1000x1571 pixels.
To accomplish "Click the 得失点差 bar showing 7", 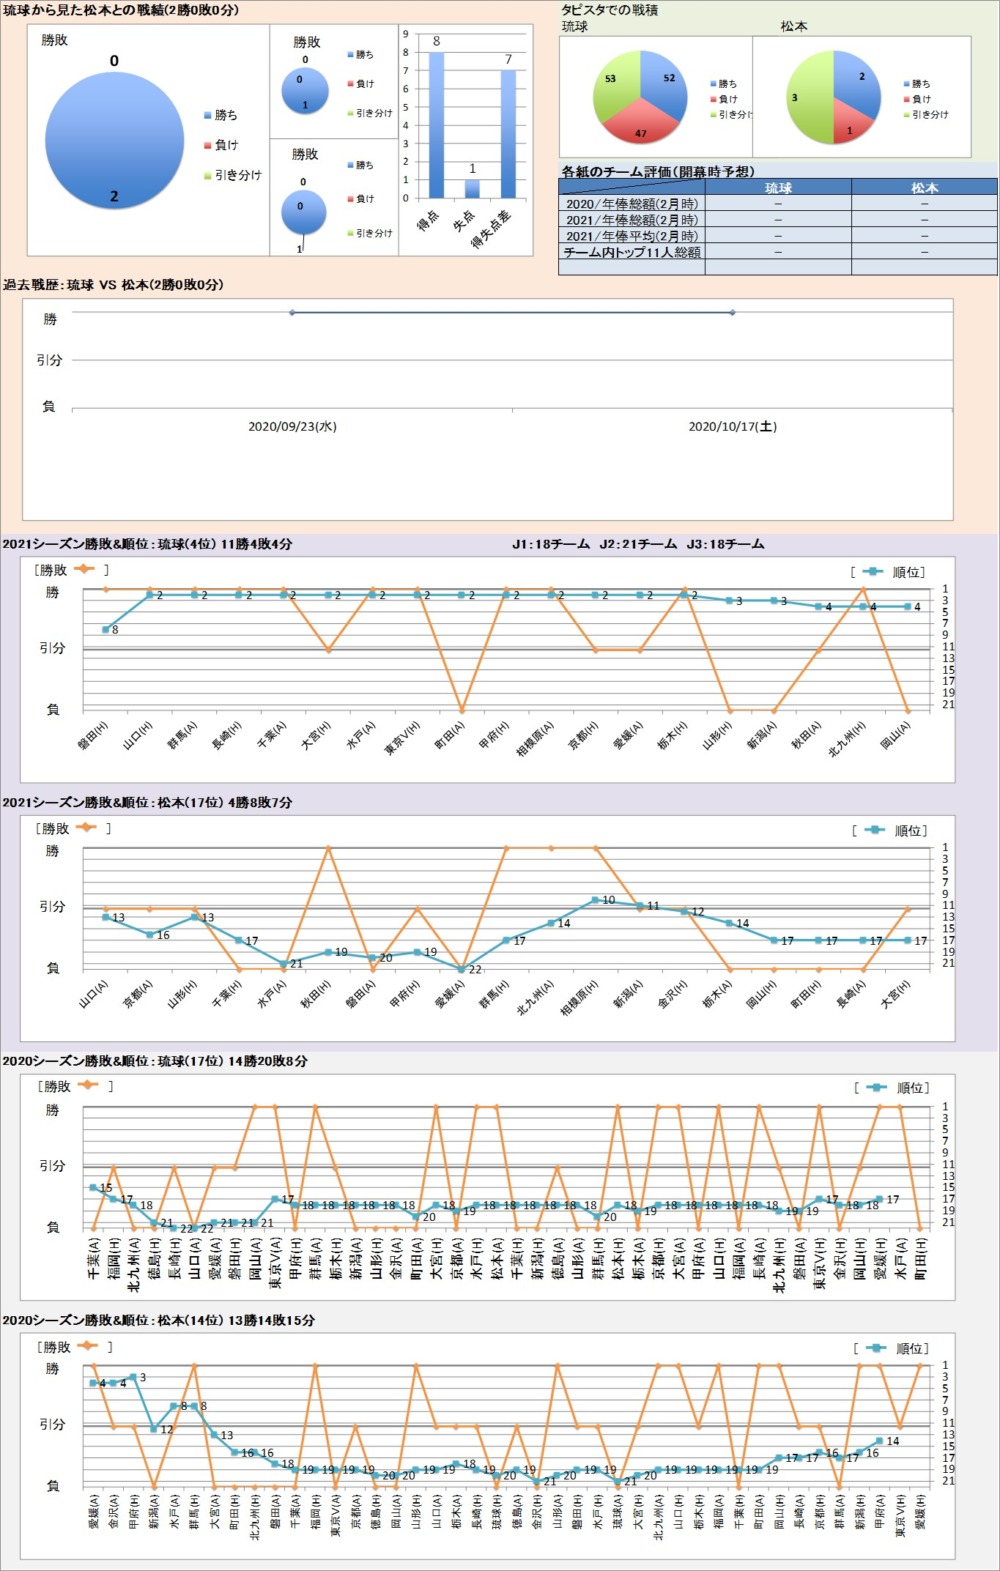I will pos(508,133).
